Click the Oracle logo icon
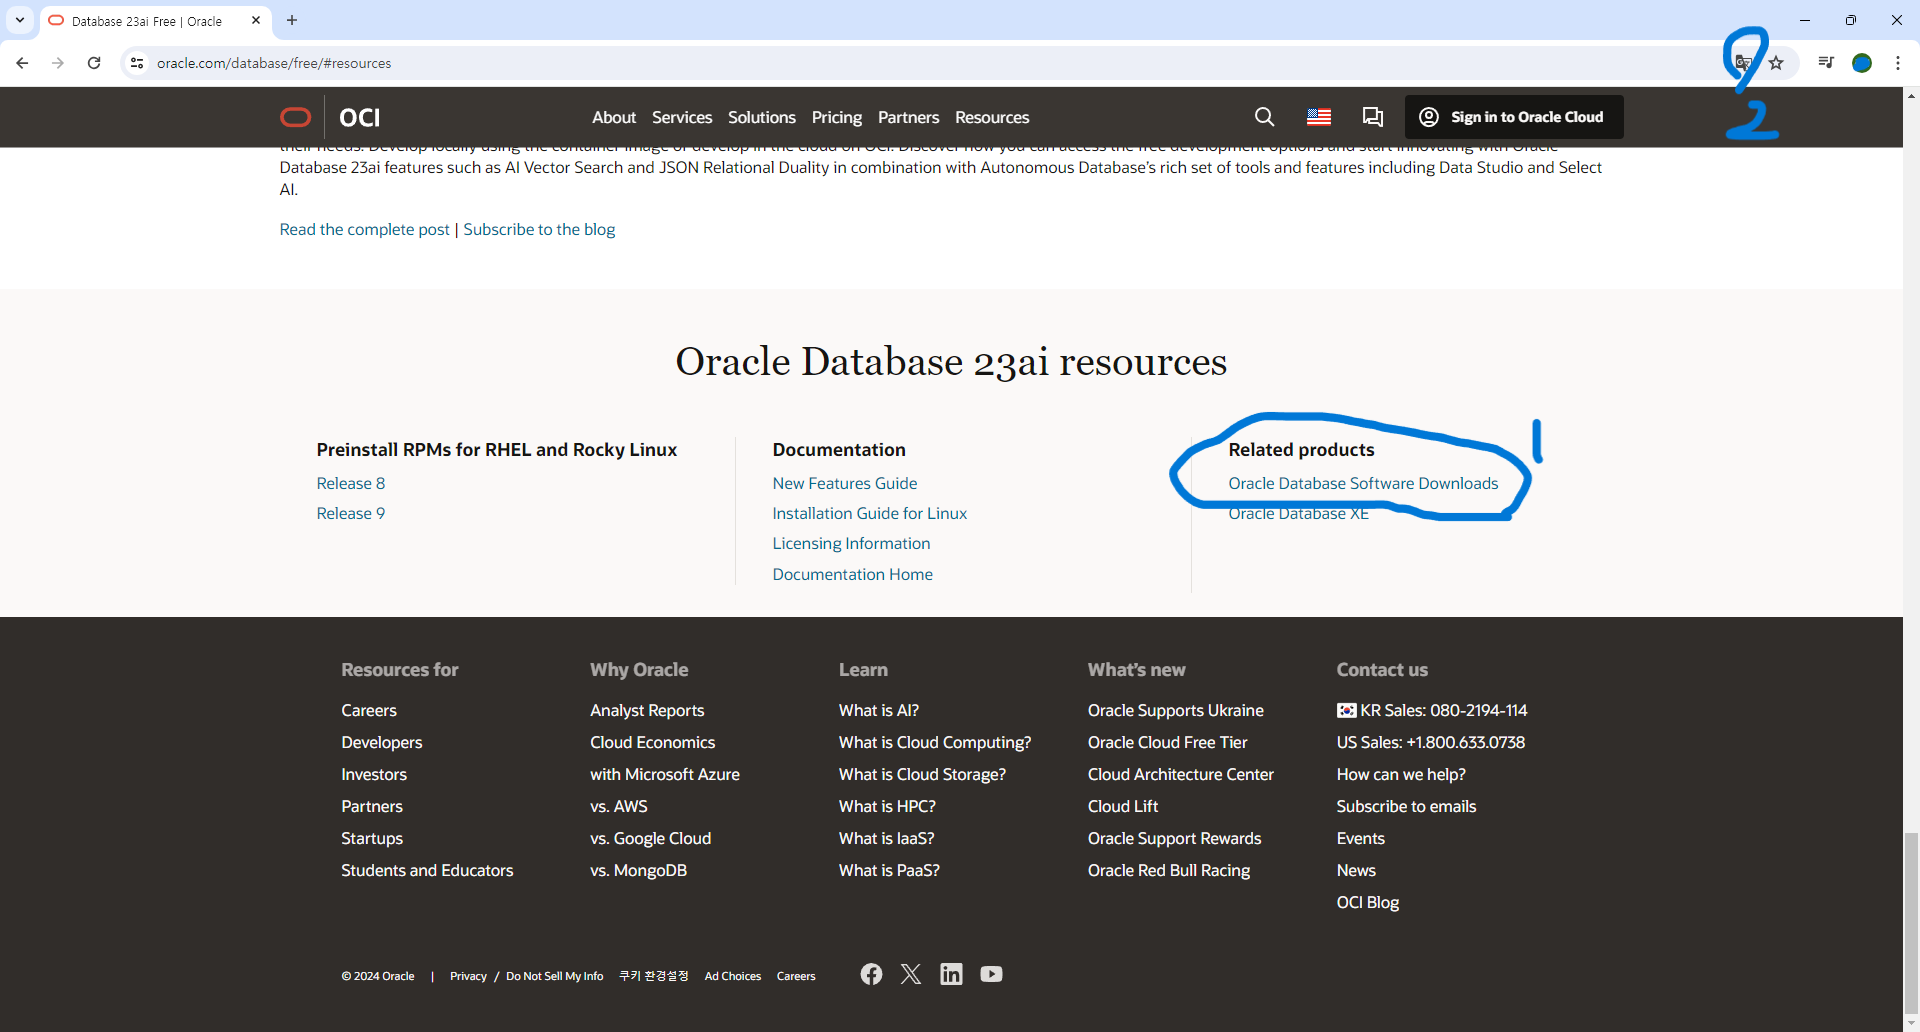The width and height of the screenshot is (1920, 1032). (x=295, y=117)
